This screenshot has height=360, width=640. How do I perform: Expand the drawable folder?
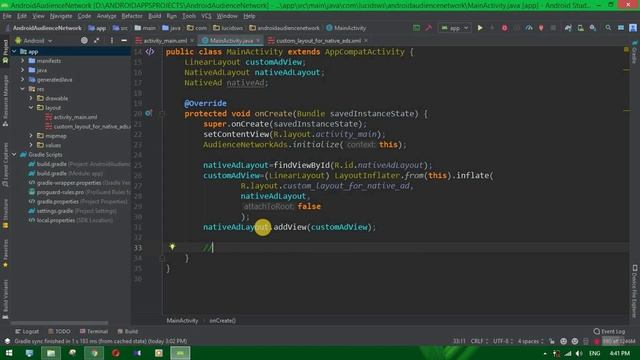point(31,98)
